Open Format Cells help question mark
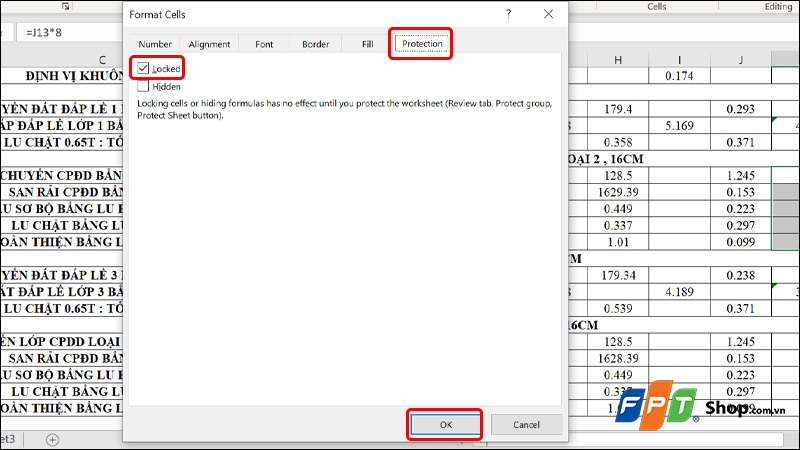This screenshot has width=800, height=450. tap(508, 14)
